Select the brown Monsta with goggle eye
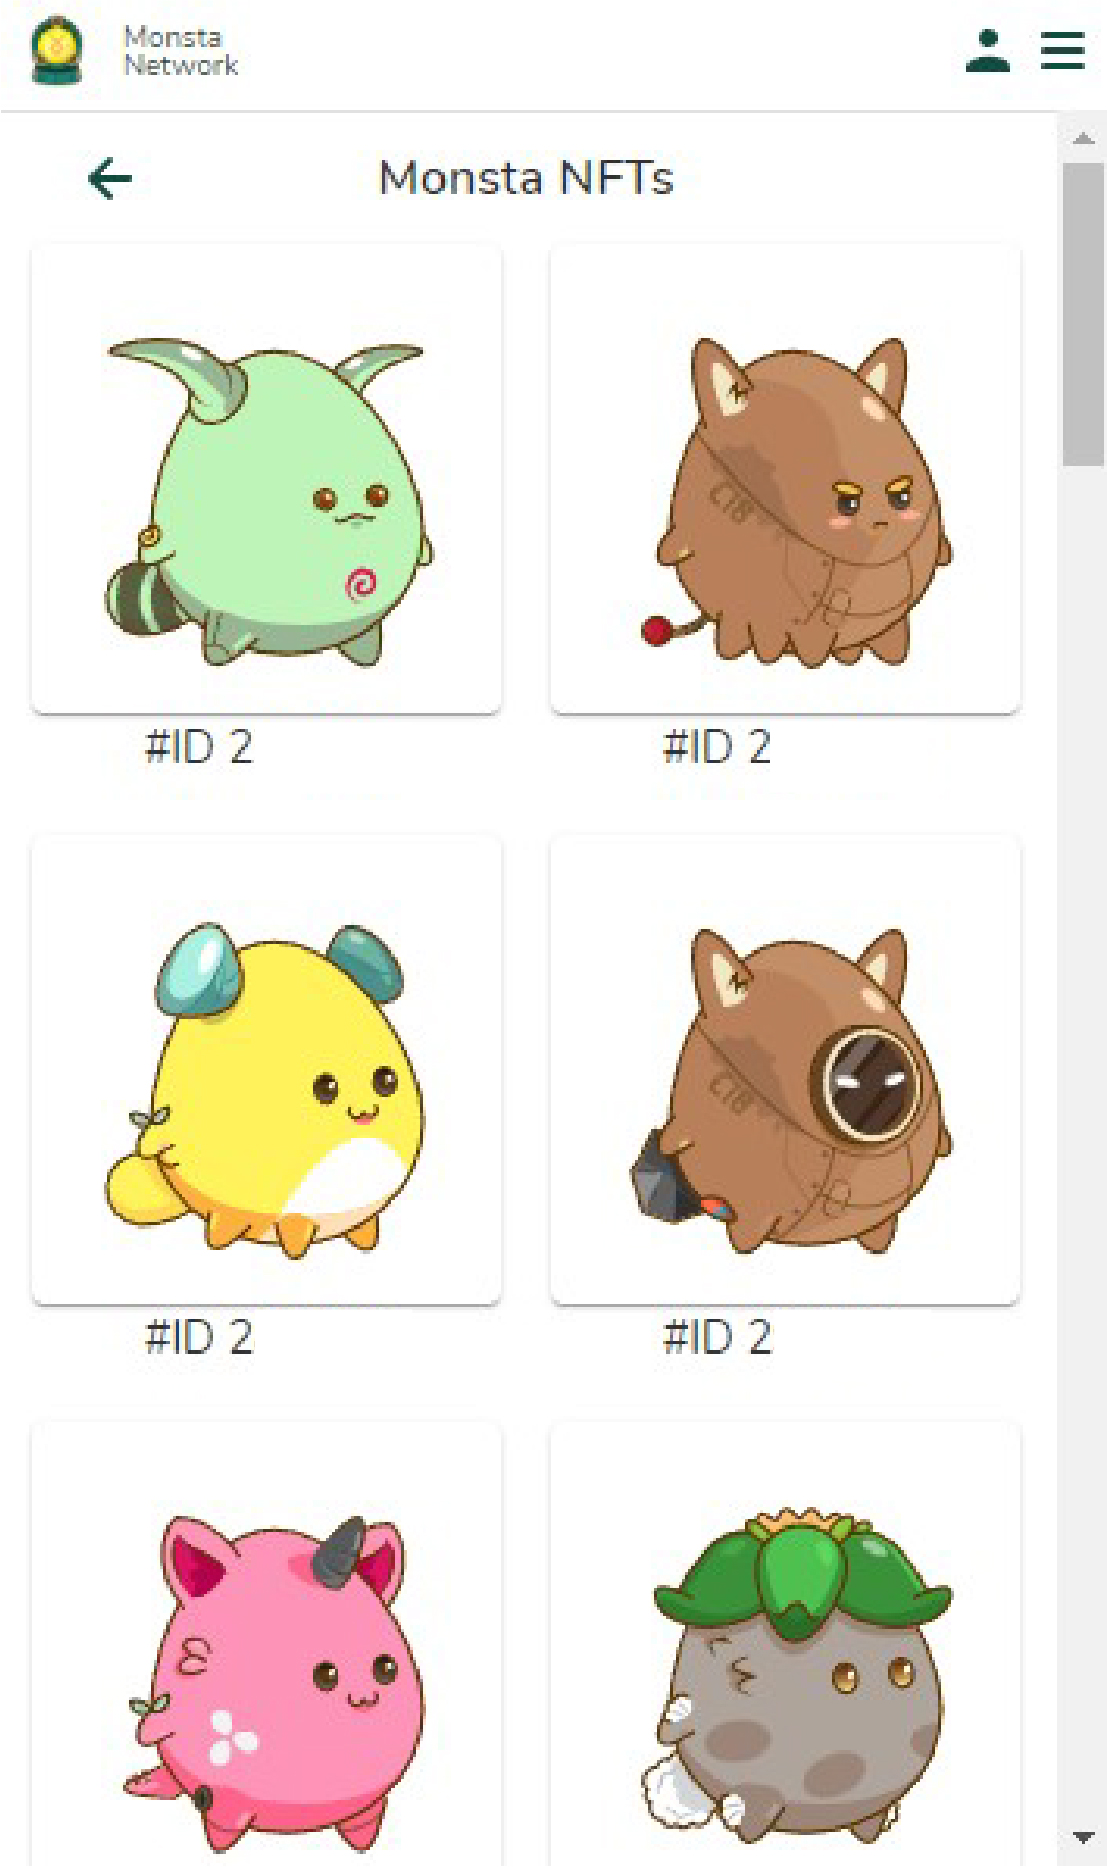Image resolution: width=1108 pixels, height=1867 pixels. (785, 1069)
